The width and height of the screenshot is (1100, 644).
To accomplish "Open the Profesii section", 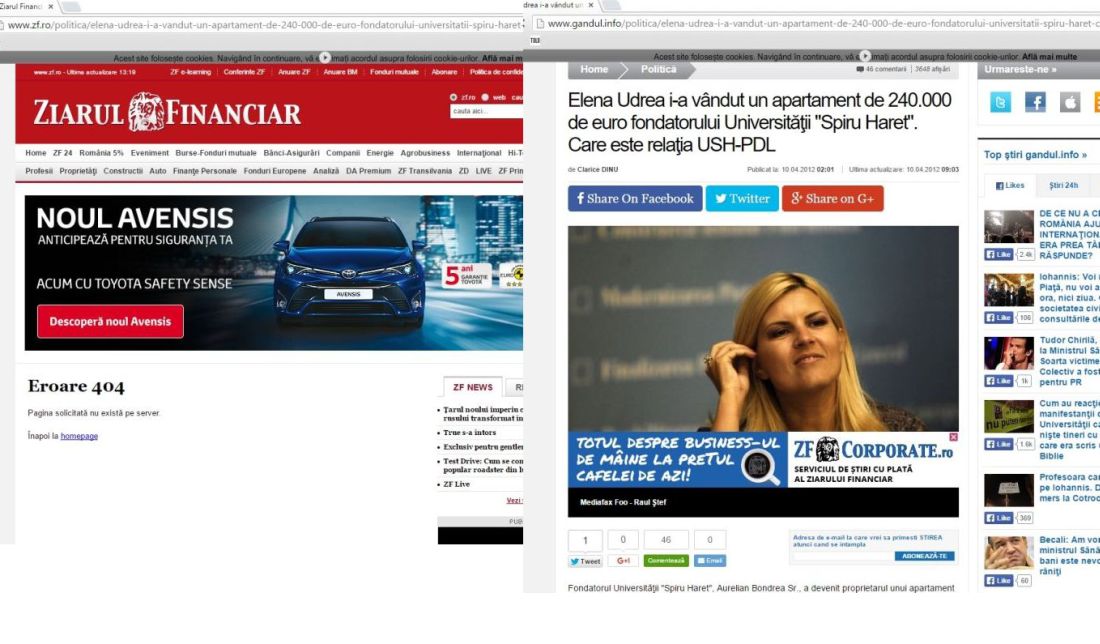I will [39, 171].
